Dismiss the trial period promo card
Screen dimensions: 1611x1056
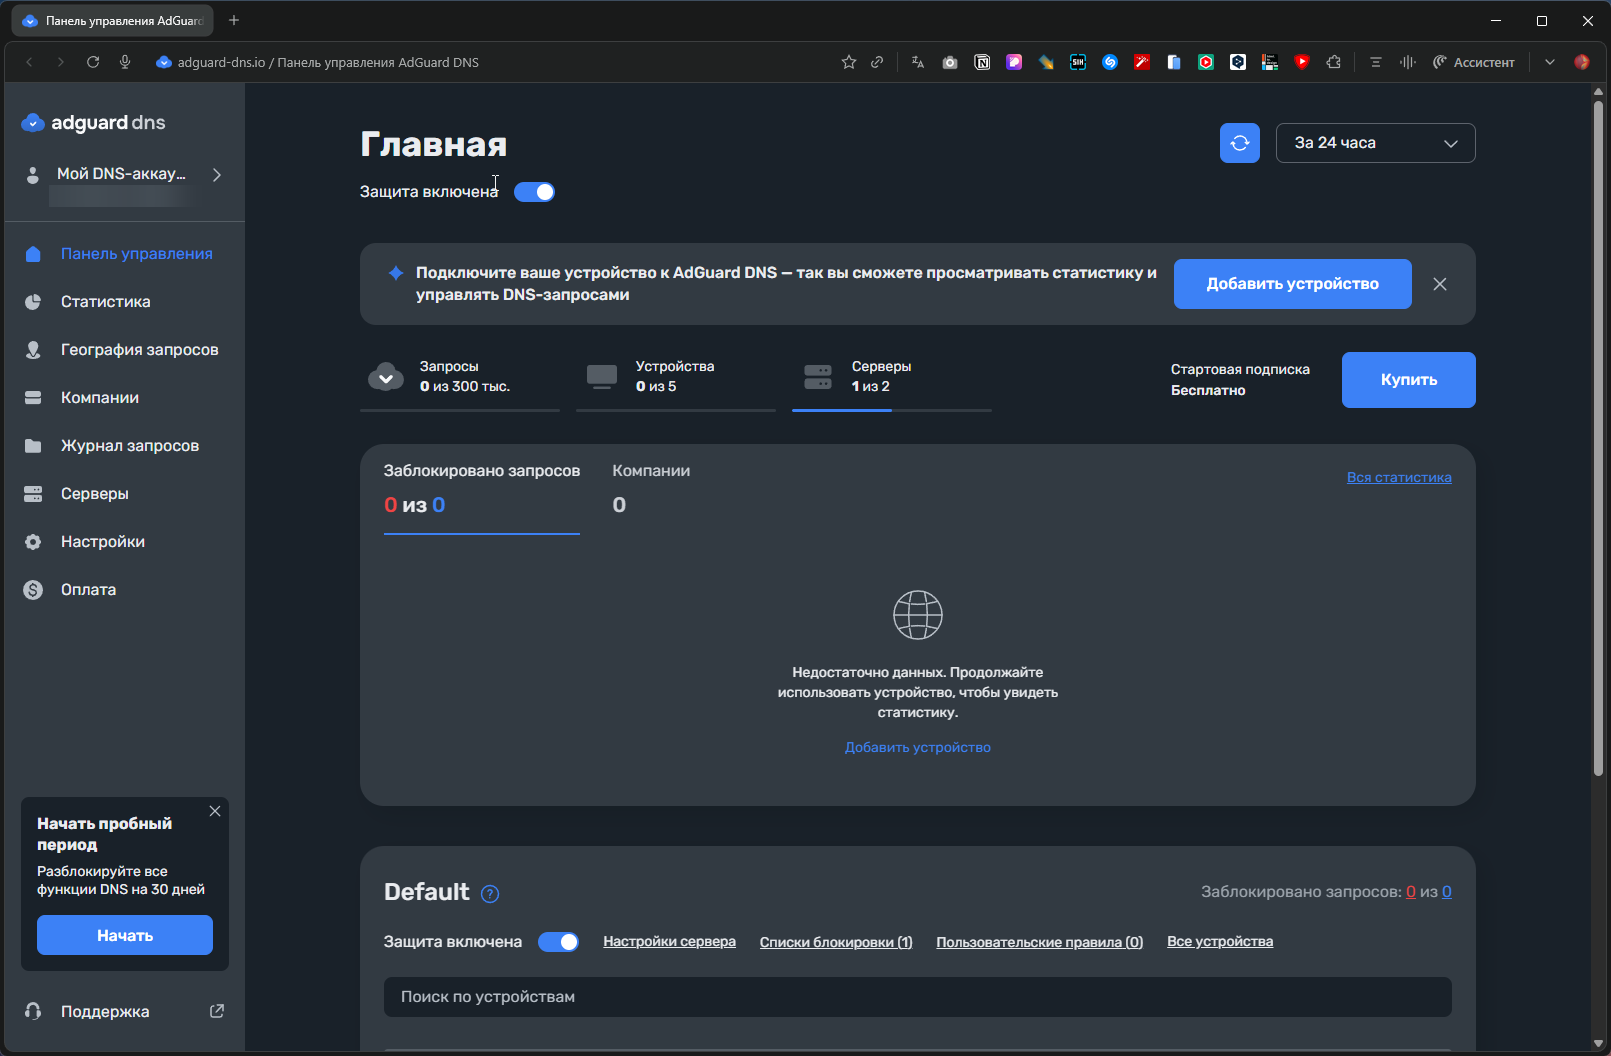point(215,811)
